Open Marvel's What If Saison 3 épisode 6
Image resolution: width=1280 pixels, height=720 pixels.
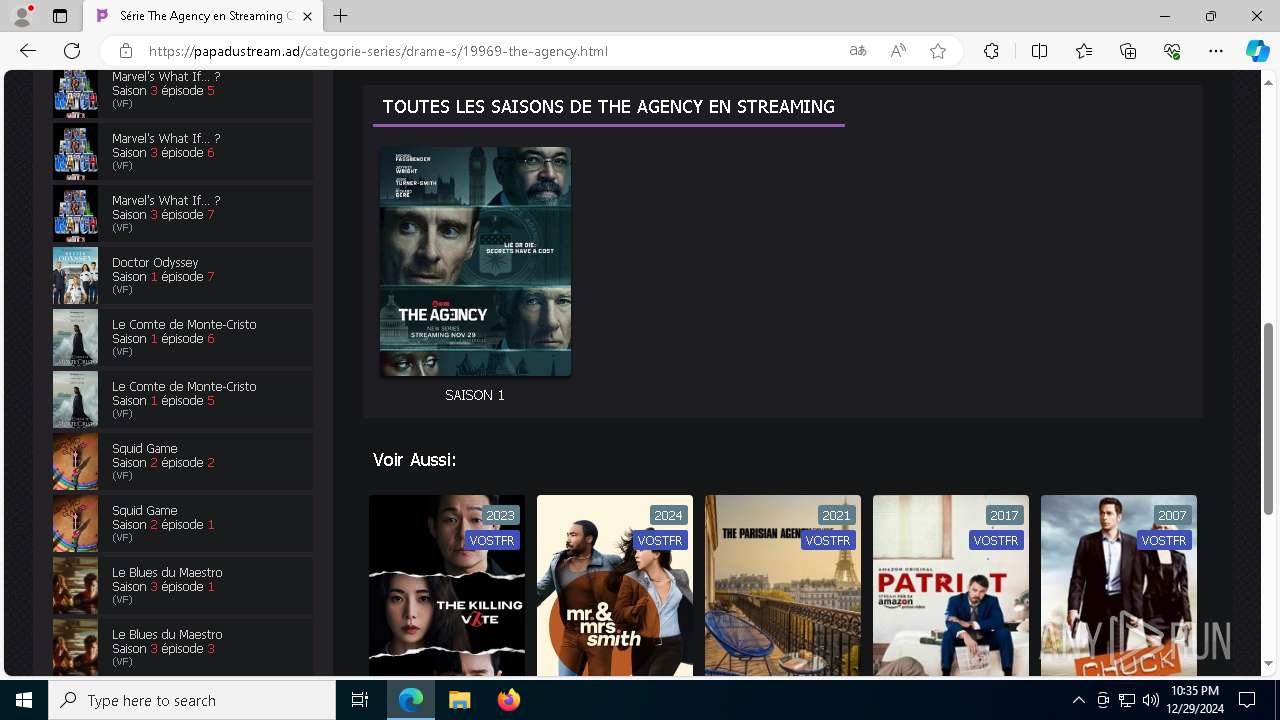[183, 152]
